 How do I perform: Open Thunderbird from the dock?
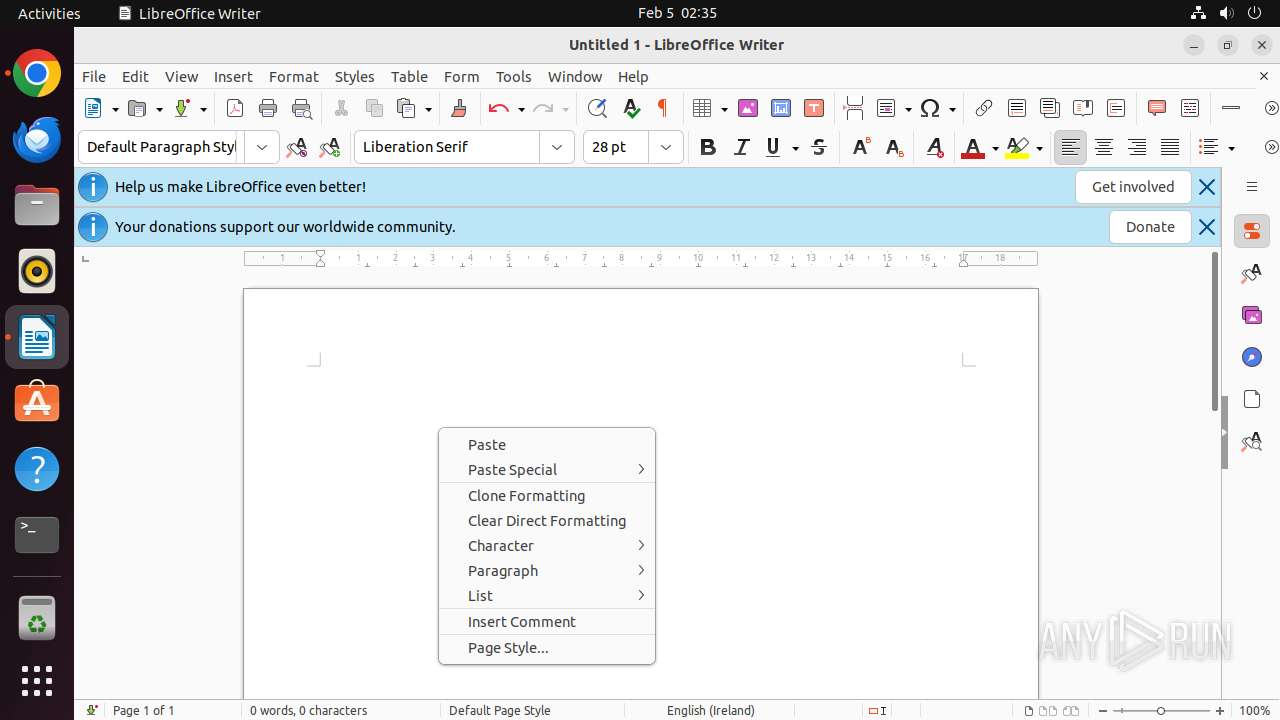click(37, 140)
